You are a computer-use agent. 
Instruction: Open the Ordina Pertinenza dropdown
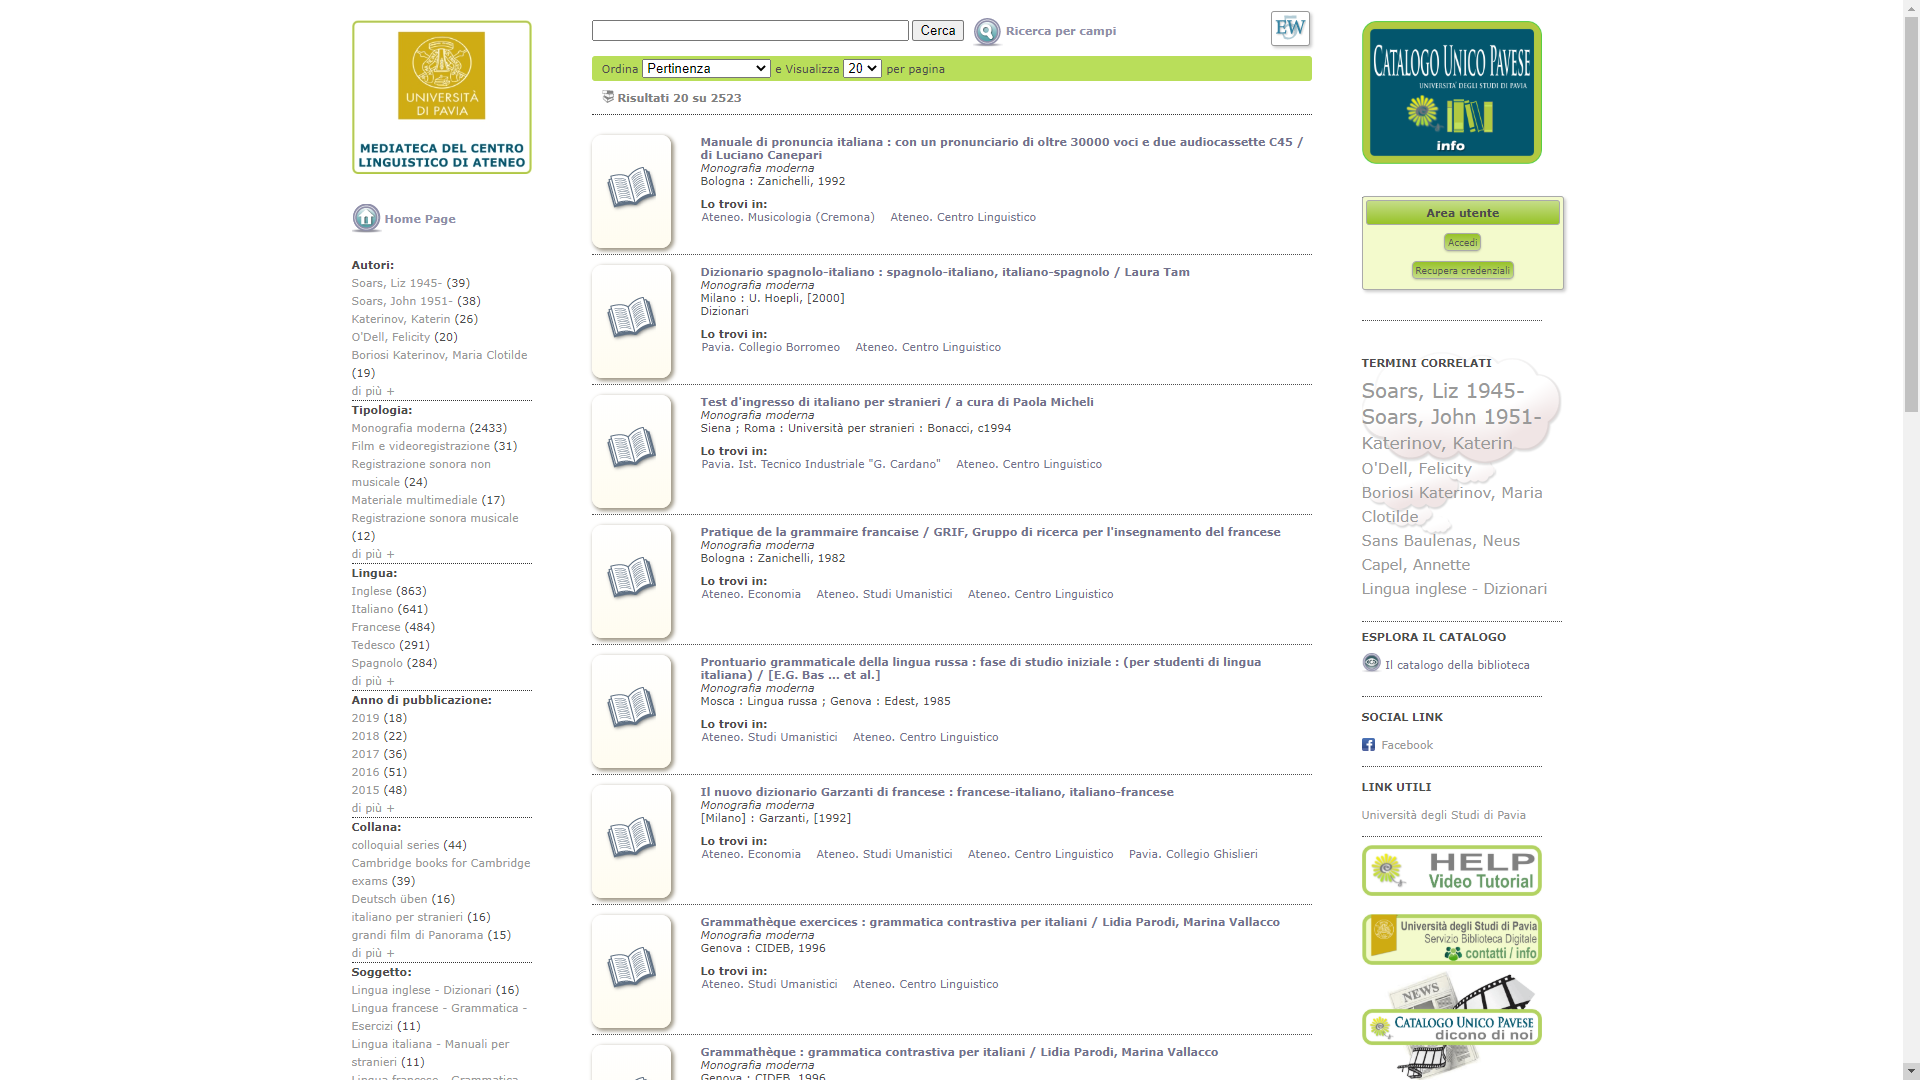pos(706,69)
